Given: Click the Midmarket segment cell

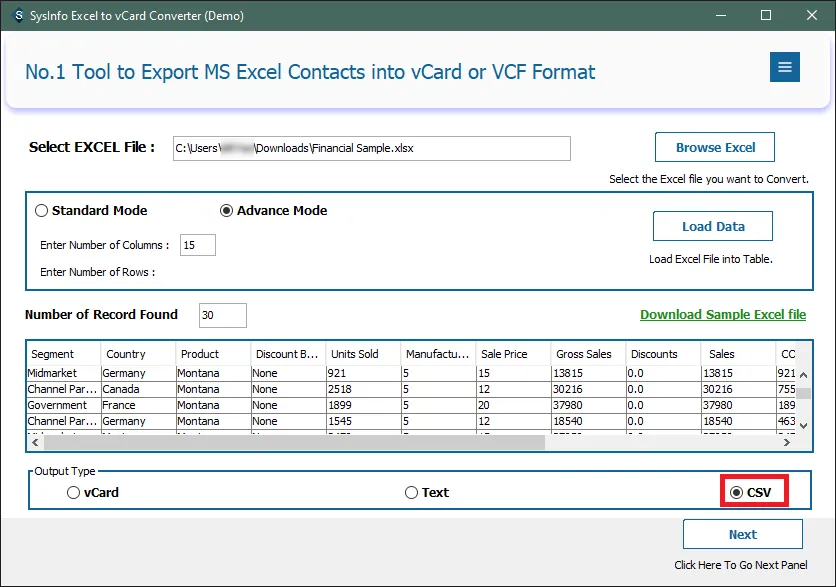Looking at the screenshot, I should click(63, 373).
